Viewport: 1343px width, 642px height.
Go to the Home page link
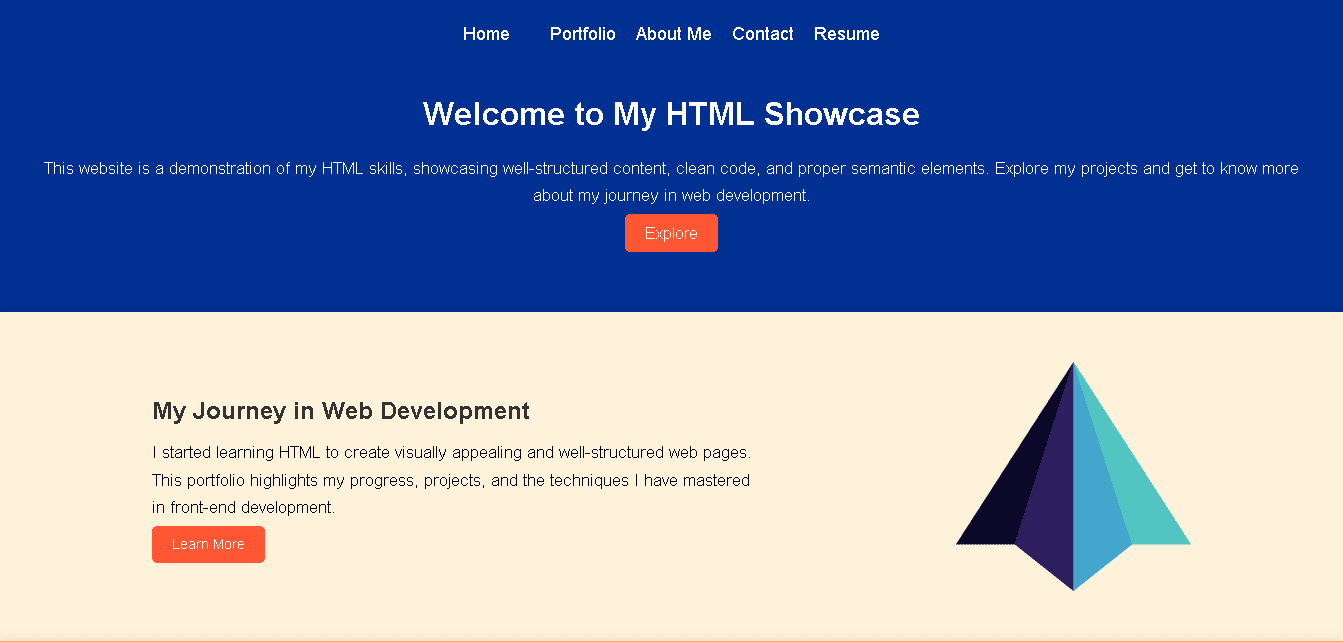(x=486, y=34)
